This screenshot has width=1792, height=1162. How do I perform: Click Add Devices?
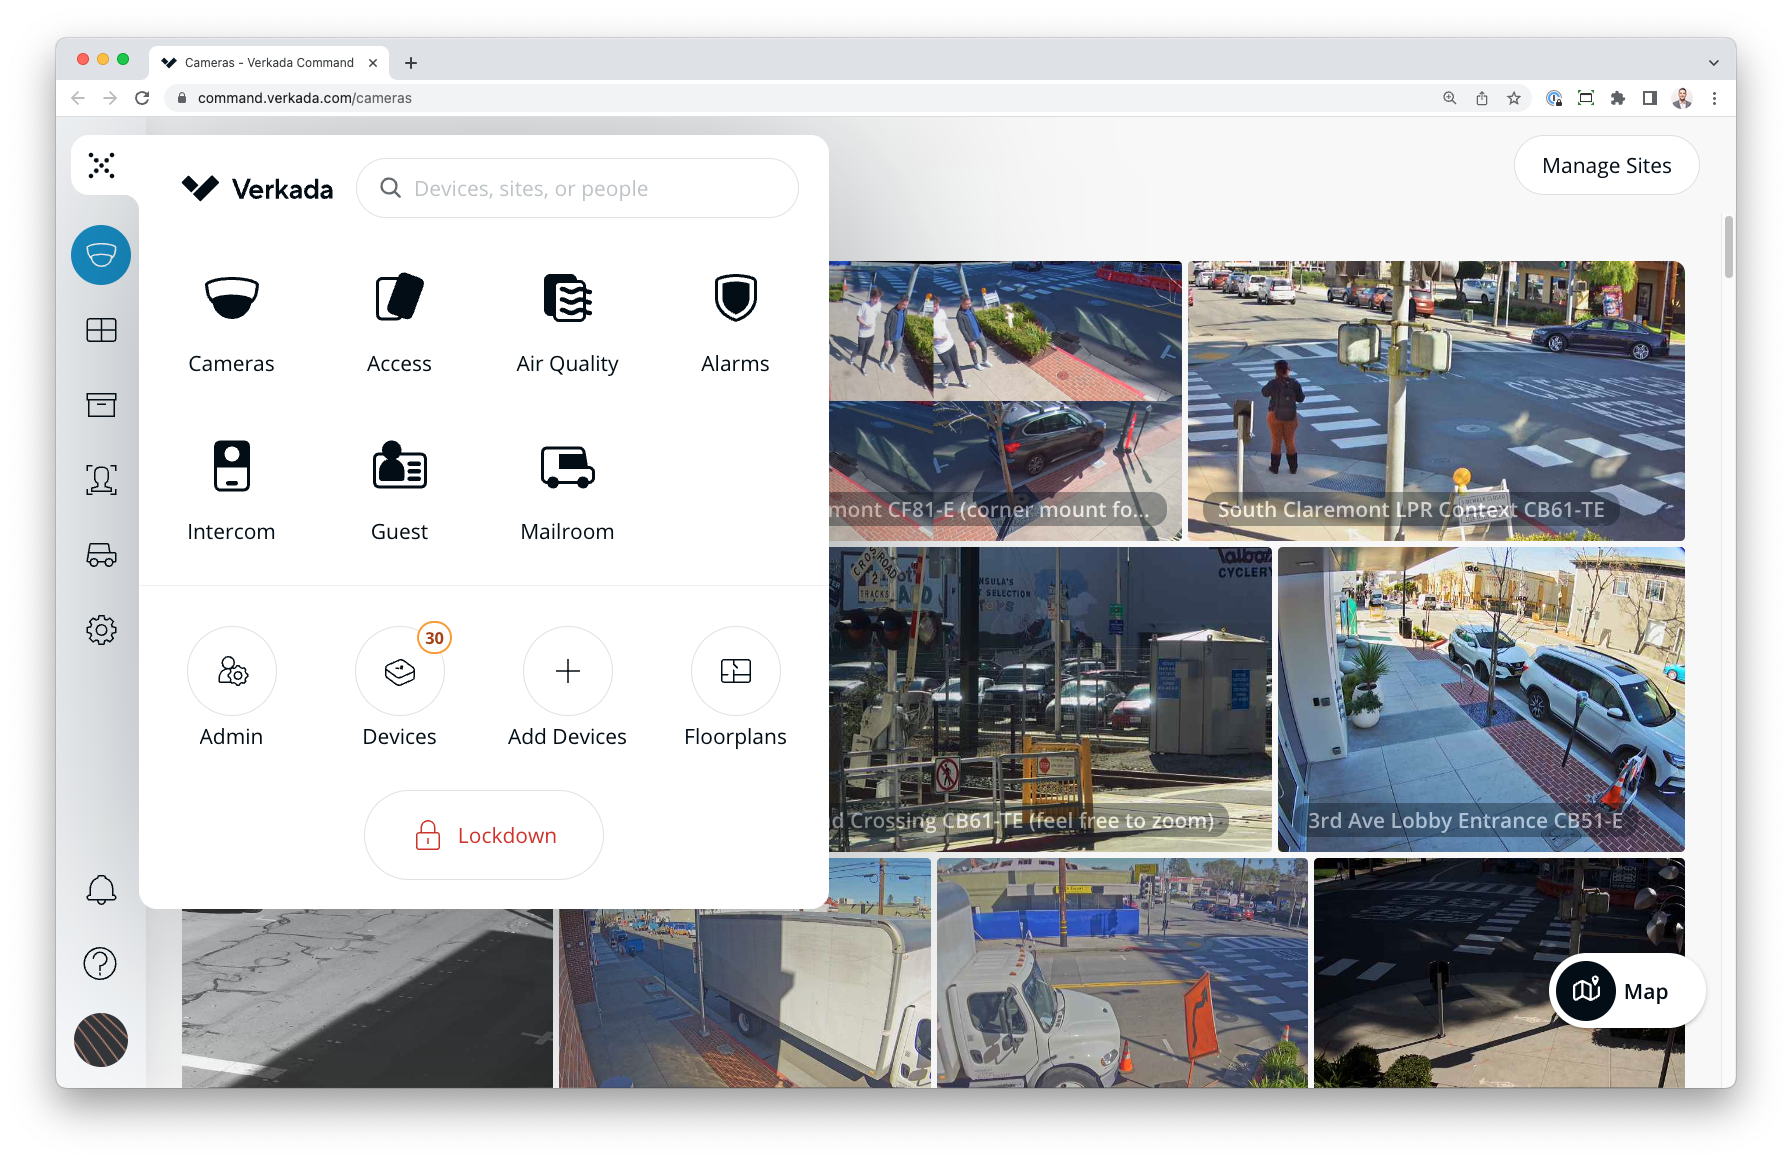point(567,688)
